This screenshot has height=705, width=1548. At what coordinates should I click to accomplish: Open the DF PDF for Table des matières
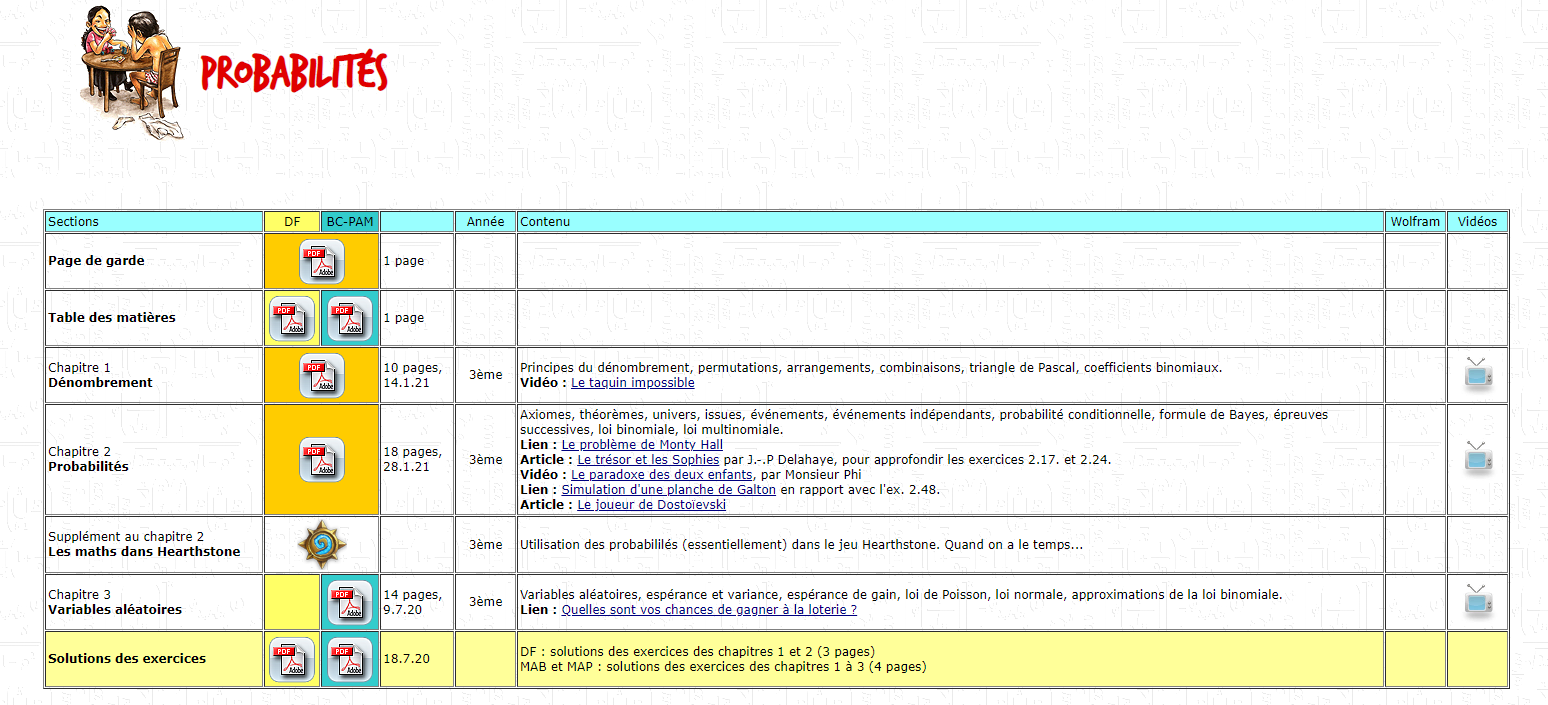click(292, 318)
